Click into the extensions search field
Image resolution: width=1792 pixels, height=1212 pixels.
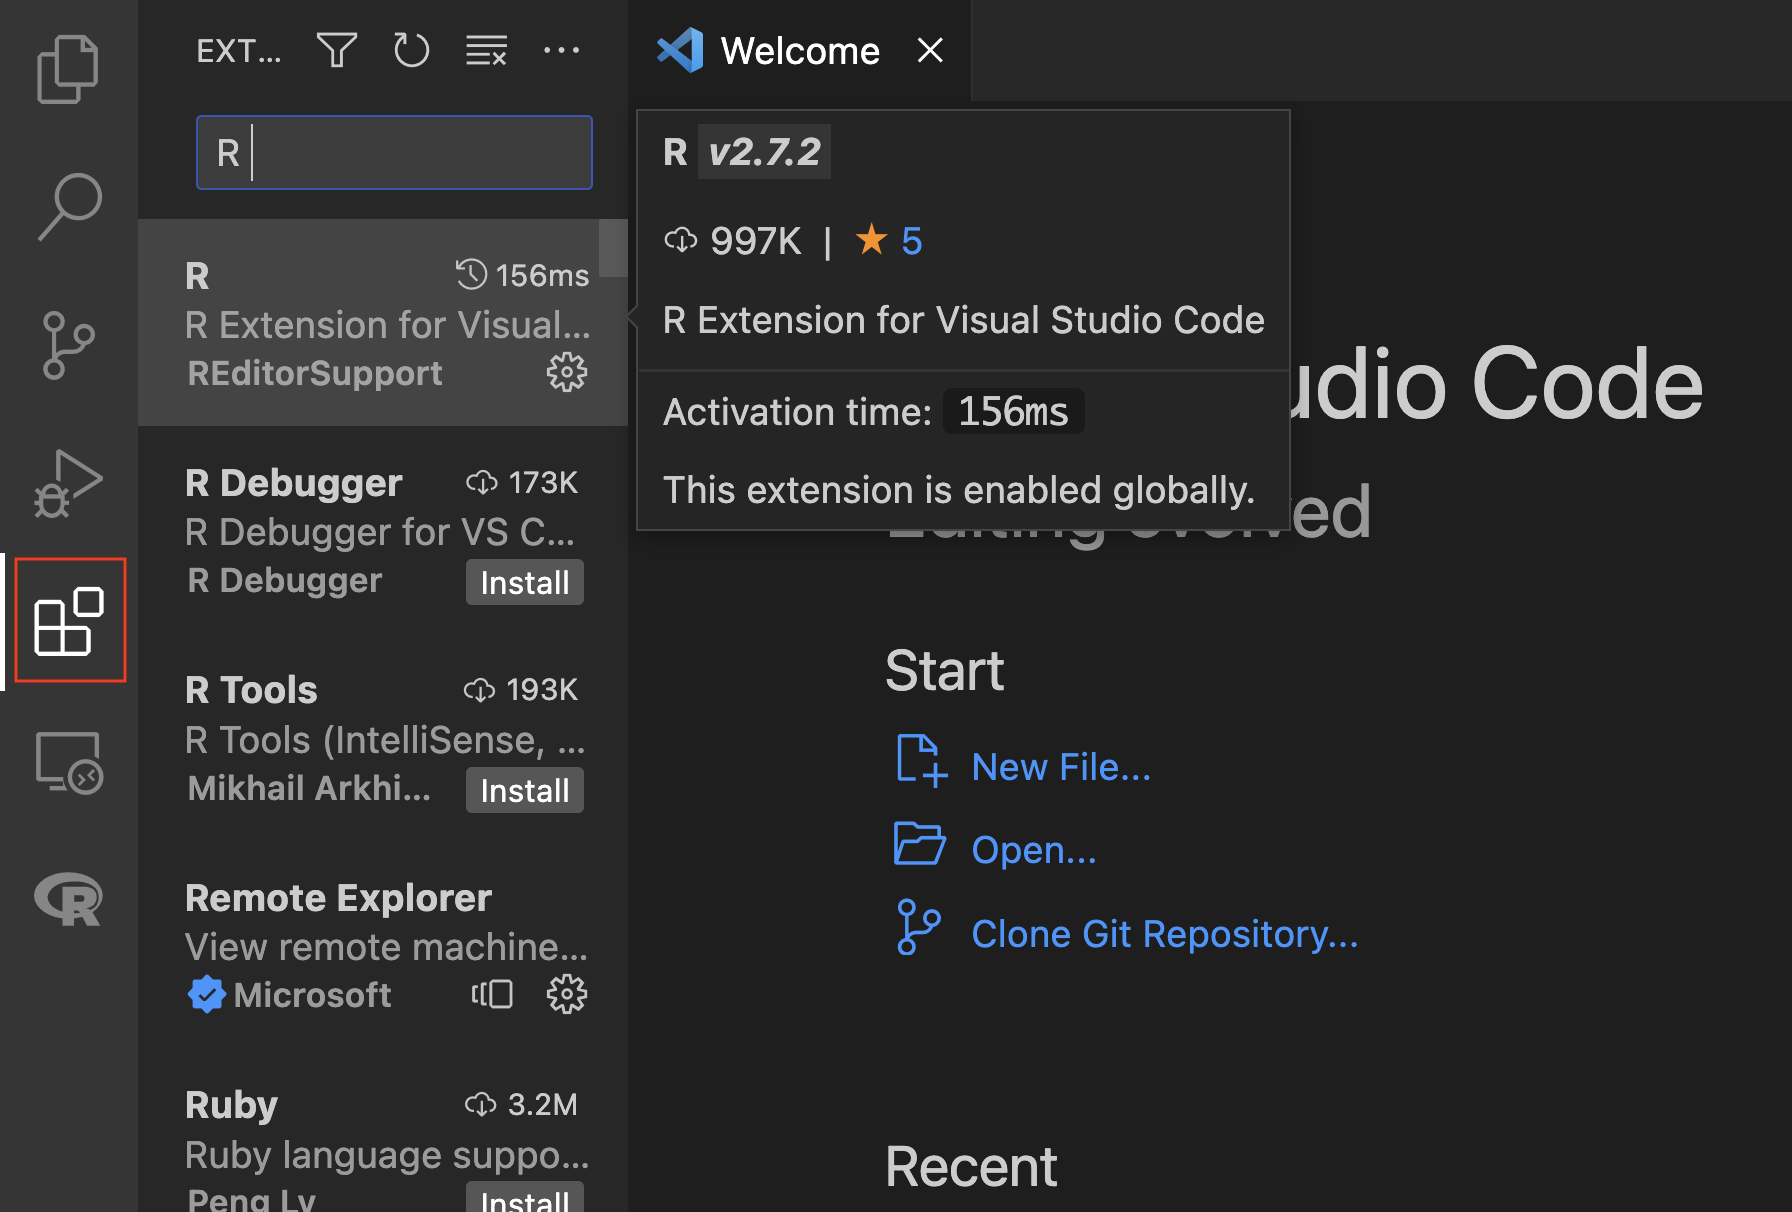tap(394, 153)
